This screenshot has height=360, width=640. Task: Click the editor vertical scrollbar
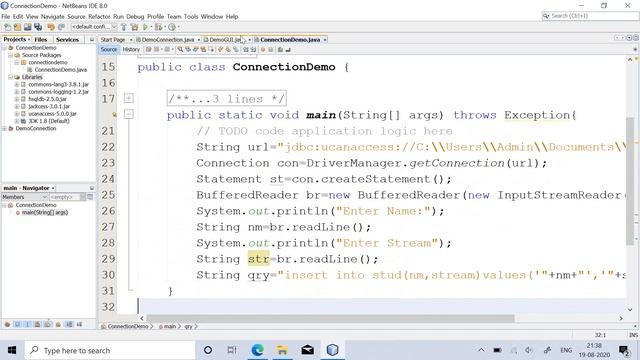[x=630, y=181]
